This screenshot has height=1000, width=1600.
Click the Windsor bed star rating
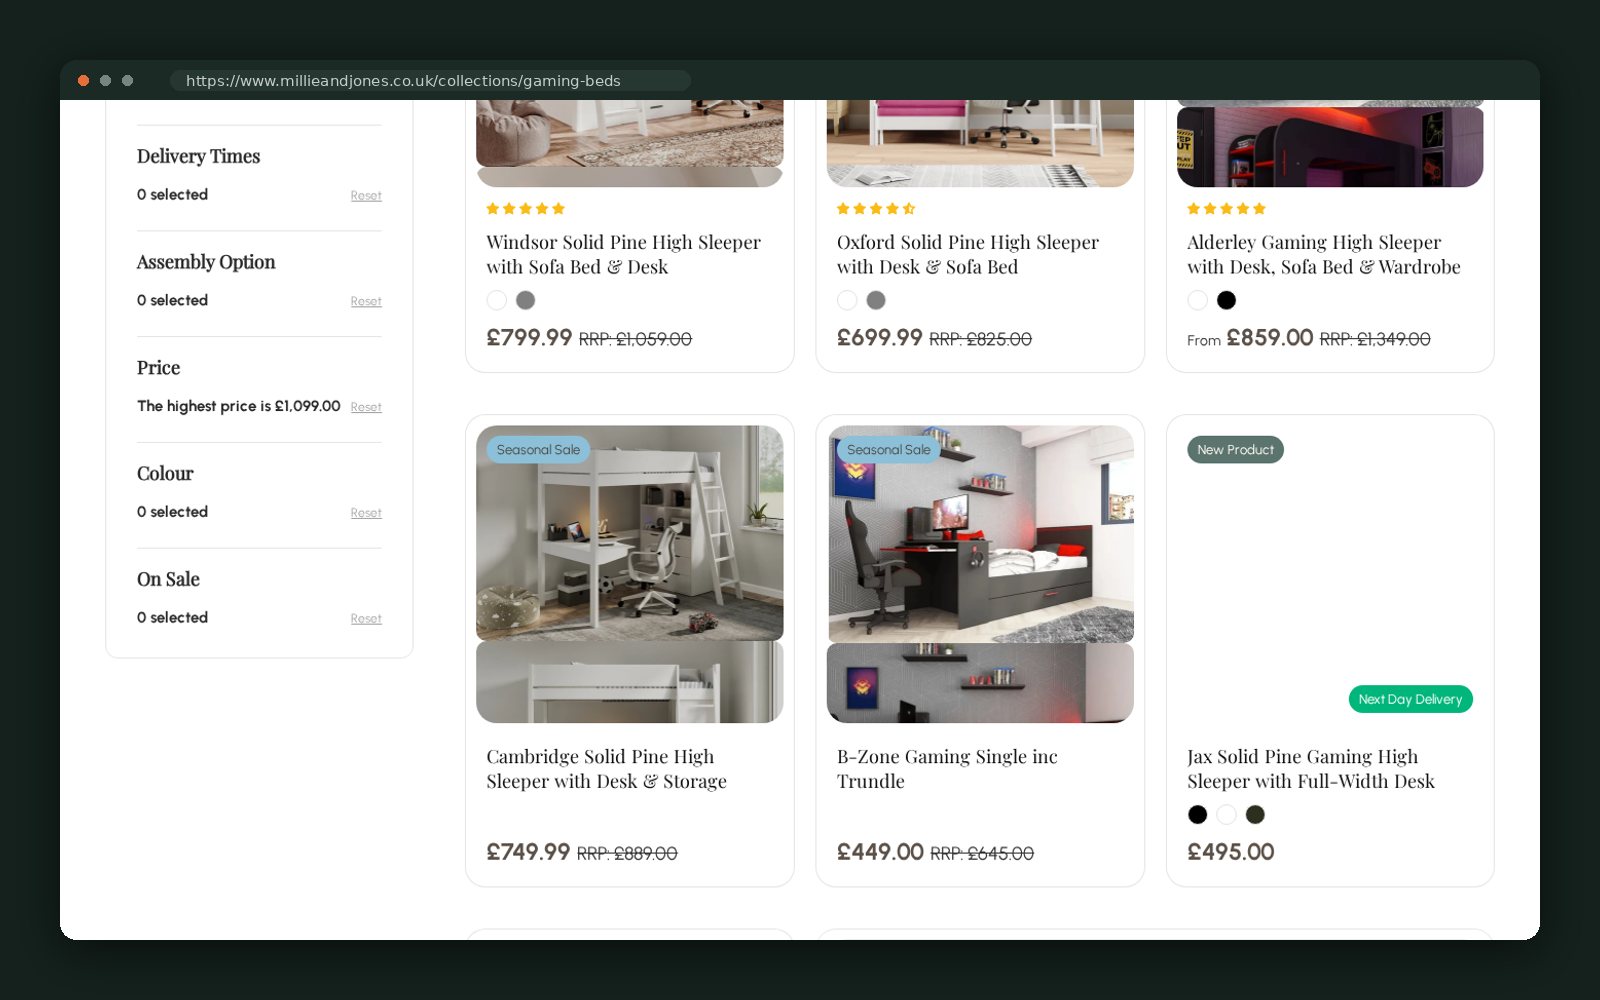point(526,209)
